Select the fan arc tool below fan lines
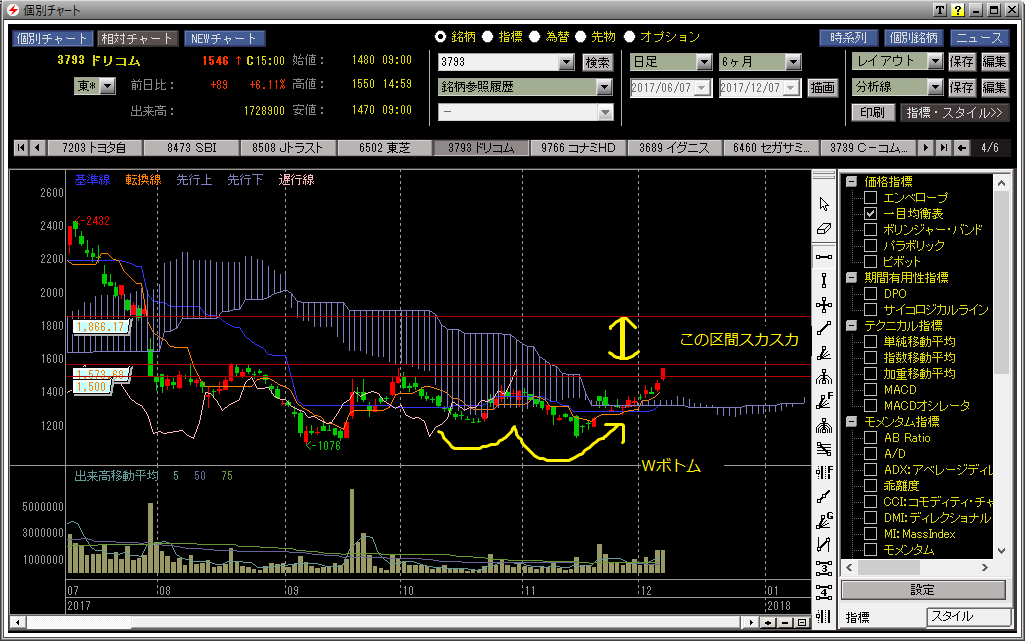Viewport: 1025px width, 641px height. click(x=824, y=377)
